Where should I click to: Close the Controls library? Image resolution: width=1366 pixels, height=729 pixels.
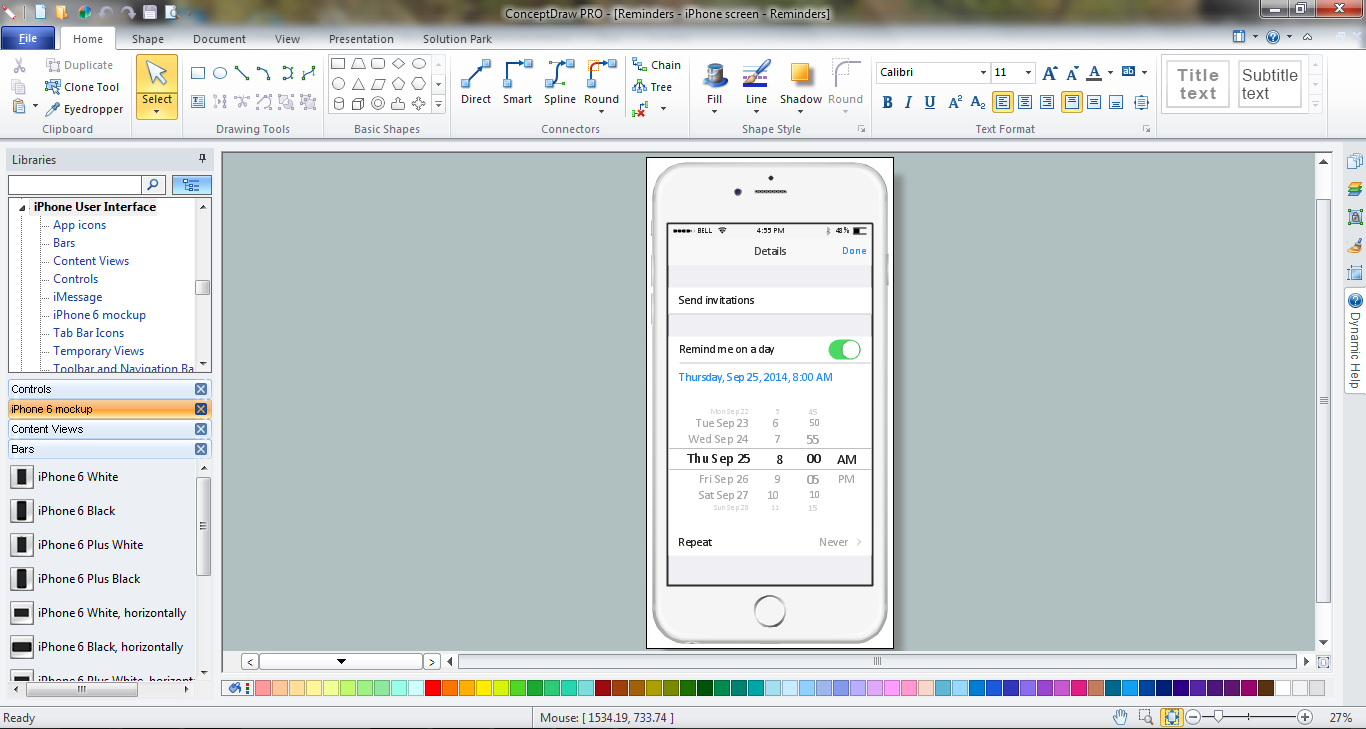tap(201, 389)
